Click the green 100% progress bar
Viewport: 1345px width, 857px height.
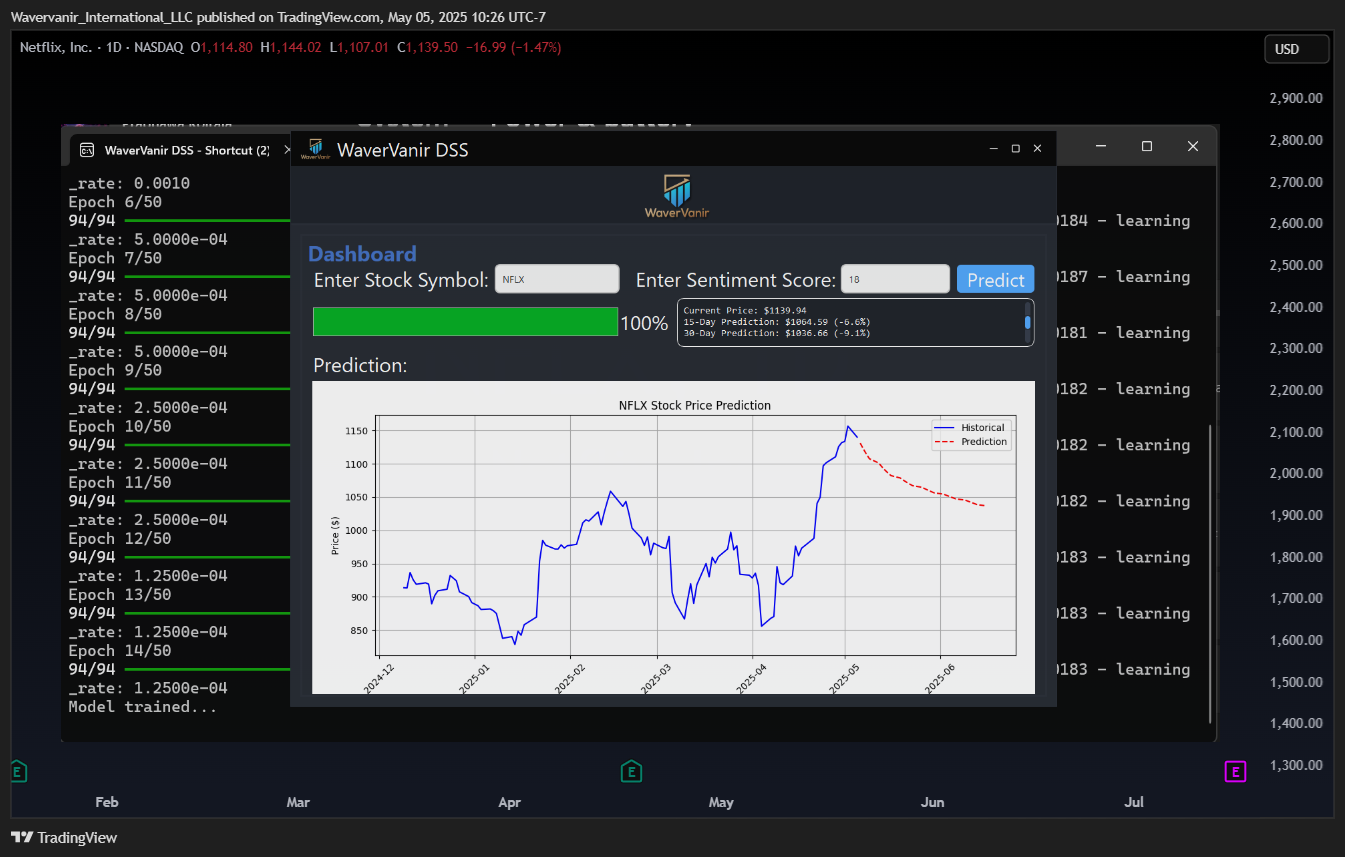pos(465,321)
